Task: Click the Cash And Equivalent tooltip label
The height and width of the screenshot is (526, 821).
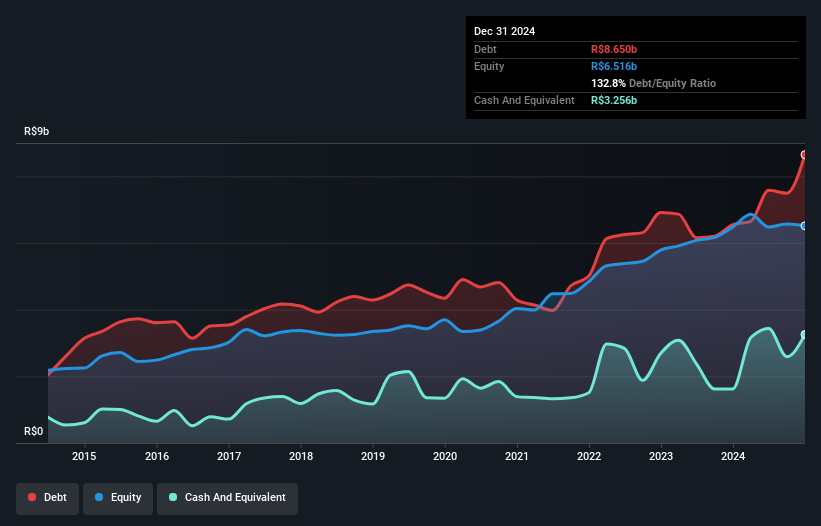Action: pyautogui.click(x=524, y=100)
